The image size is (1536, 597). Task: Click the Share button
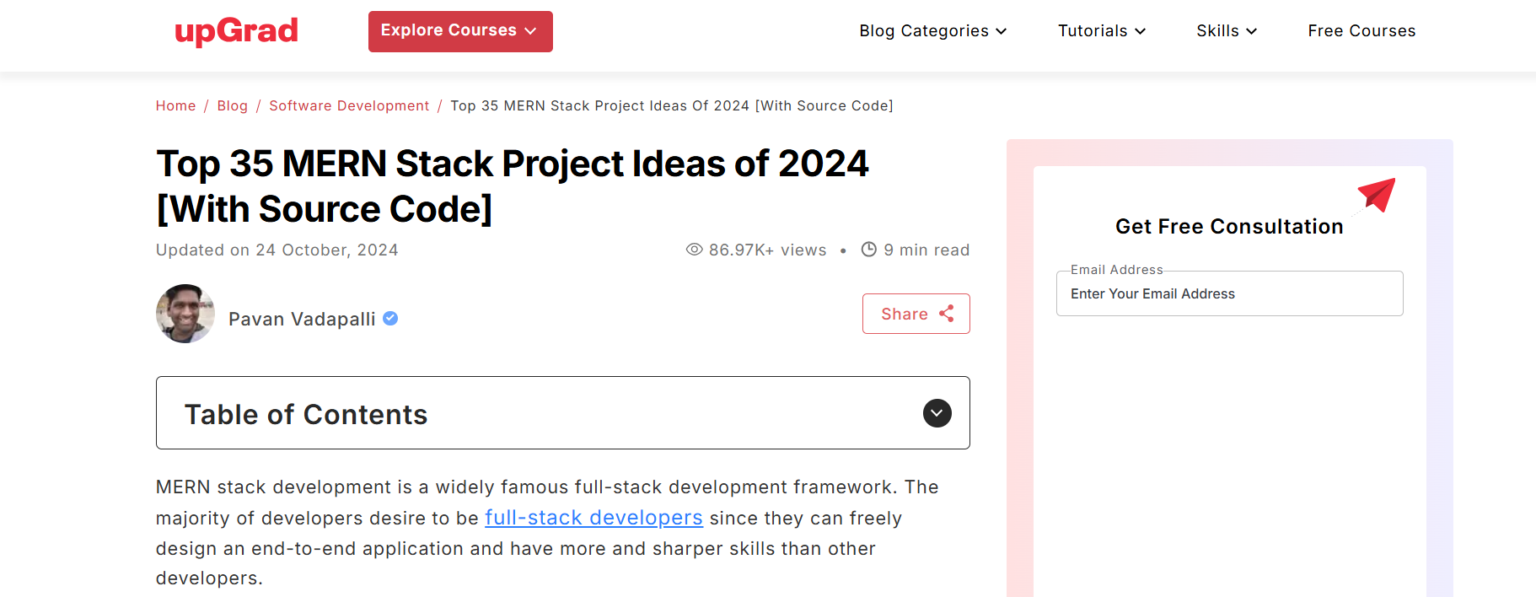[x=915, y=313]
